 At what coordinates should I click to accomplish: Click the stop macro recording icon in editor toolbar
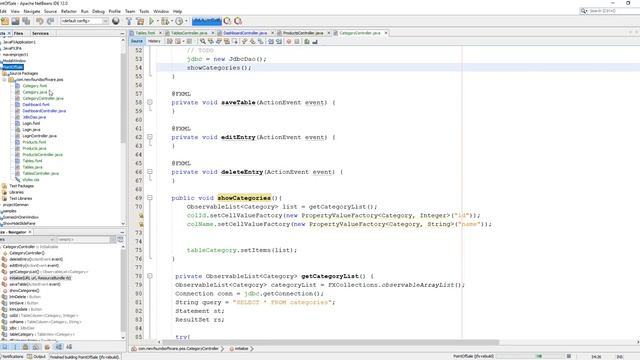pyautogui.click(x=297, y=41)
